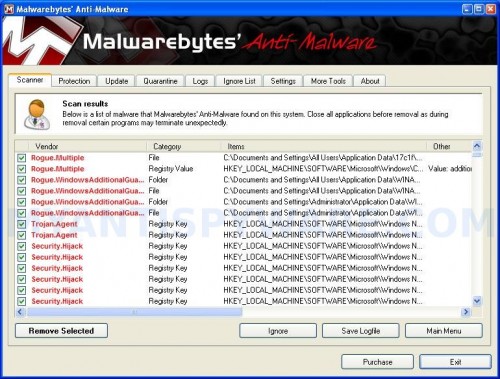This screenshot has height=379, width=500.
Task: Click the scroll up arrow in results list
Action: click(x=477, y=146)
